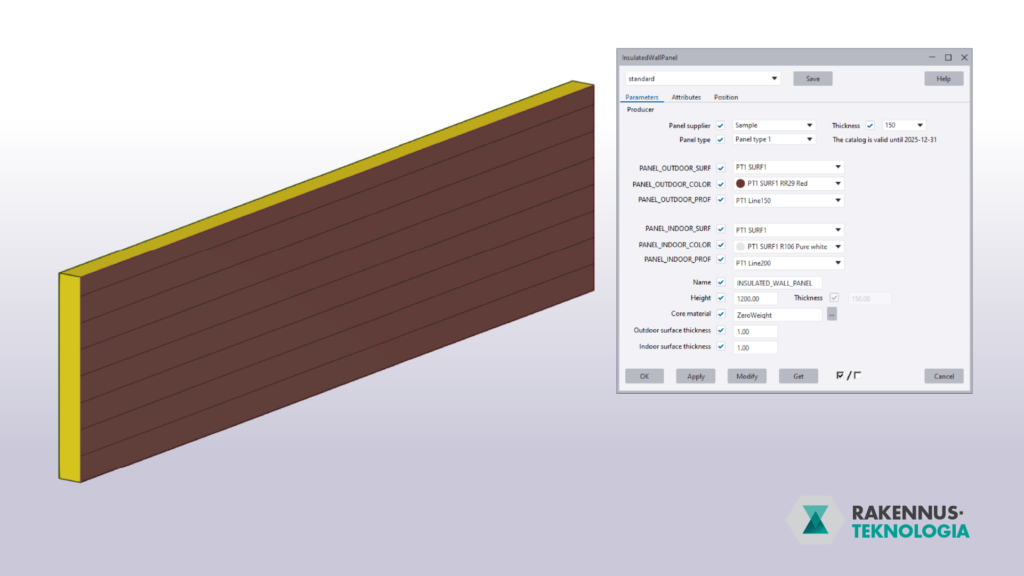Save the current preset settings
The width and height of the screenshot is (1024, 576).
pyautogui.click(x=812, y=78)
